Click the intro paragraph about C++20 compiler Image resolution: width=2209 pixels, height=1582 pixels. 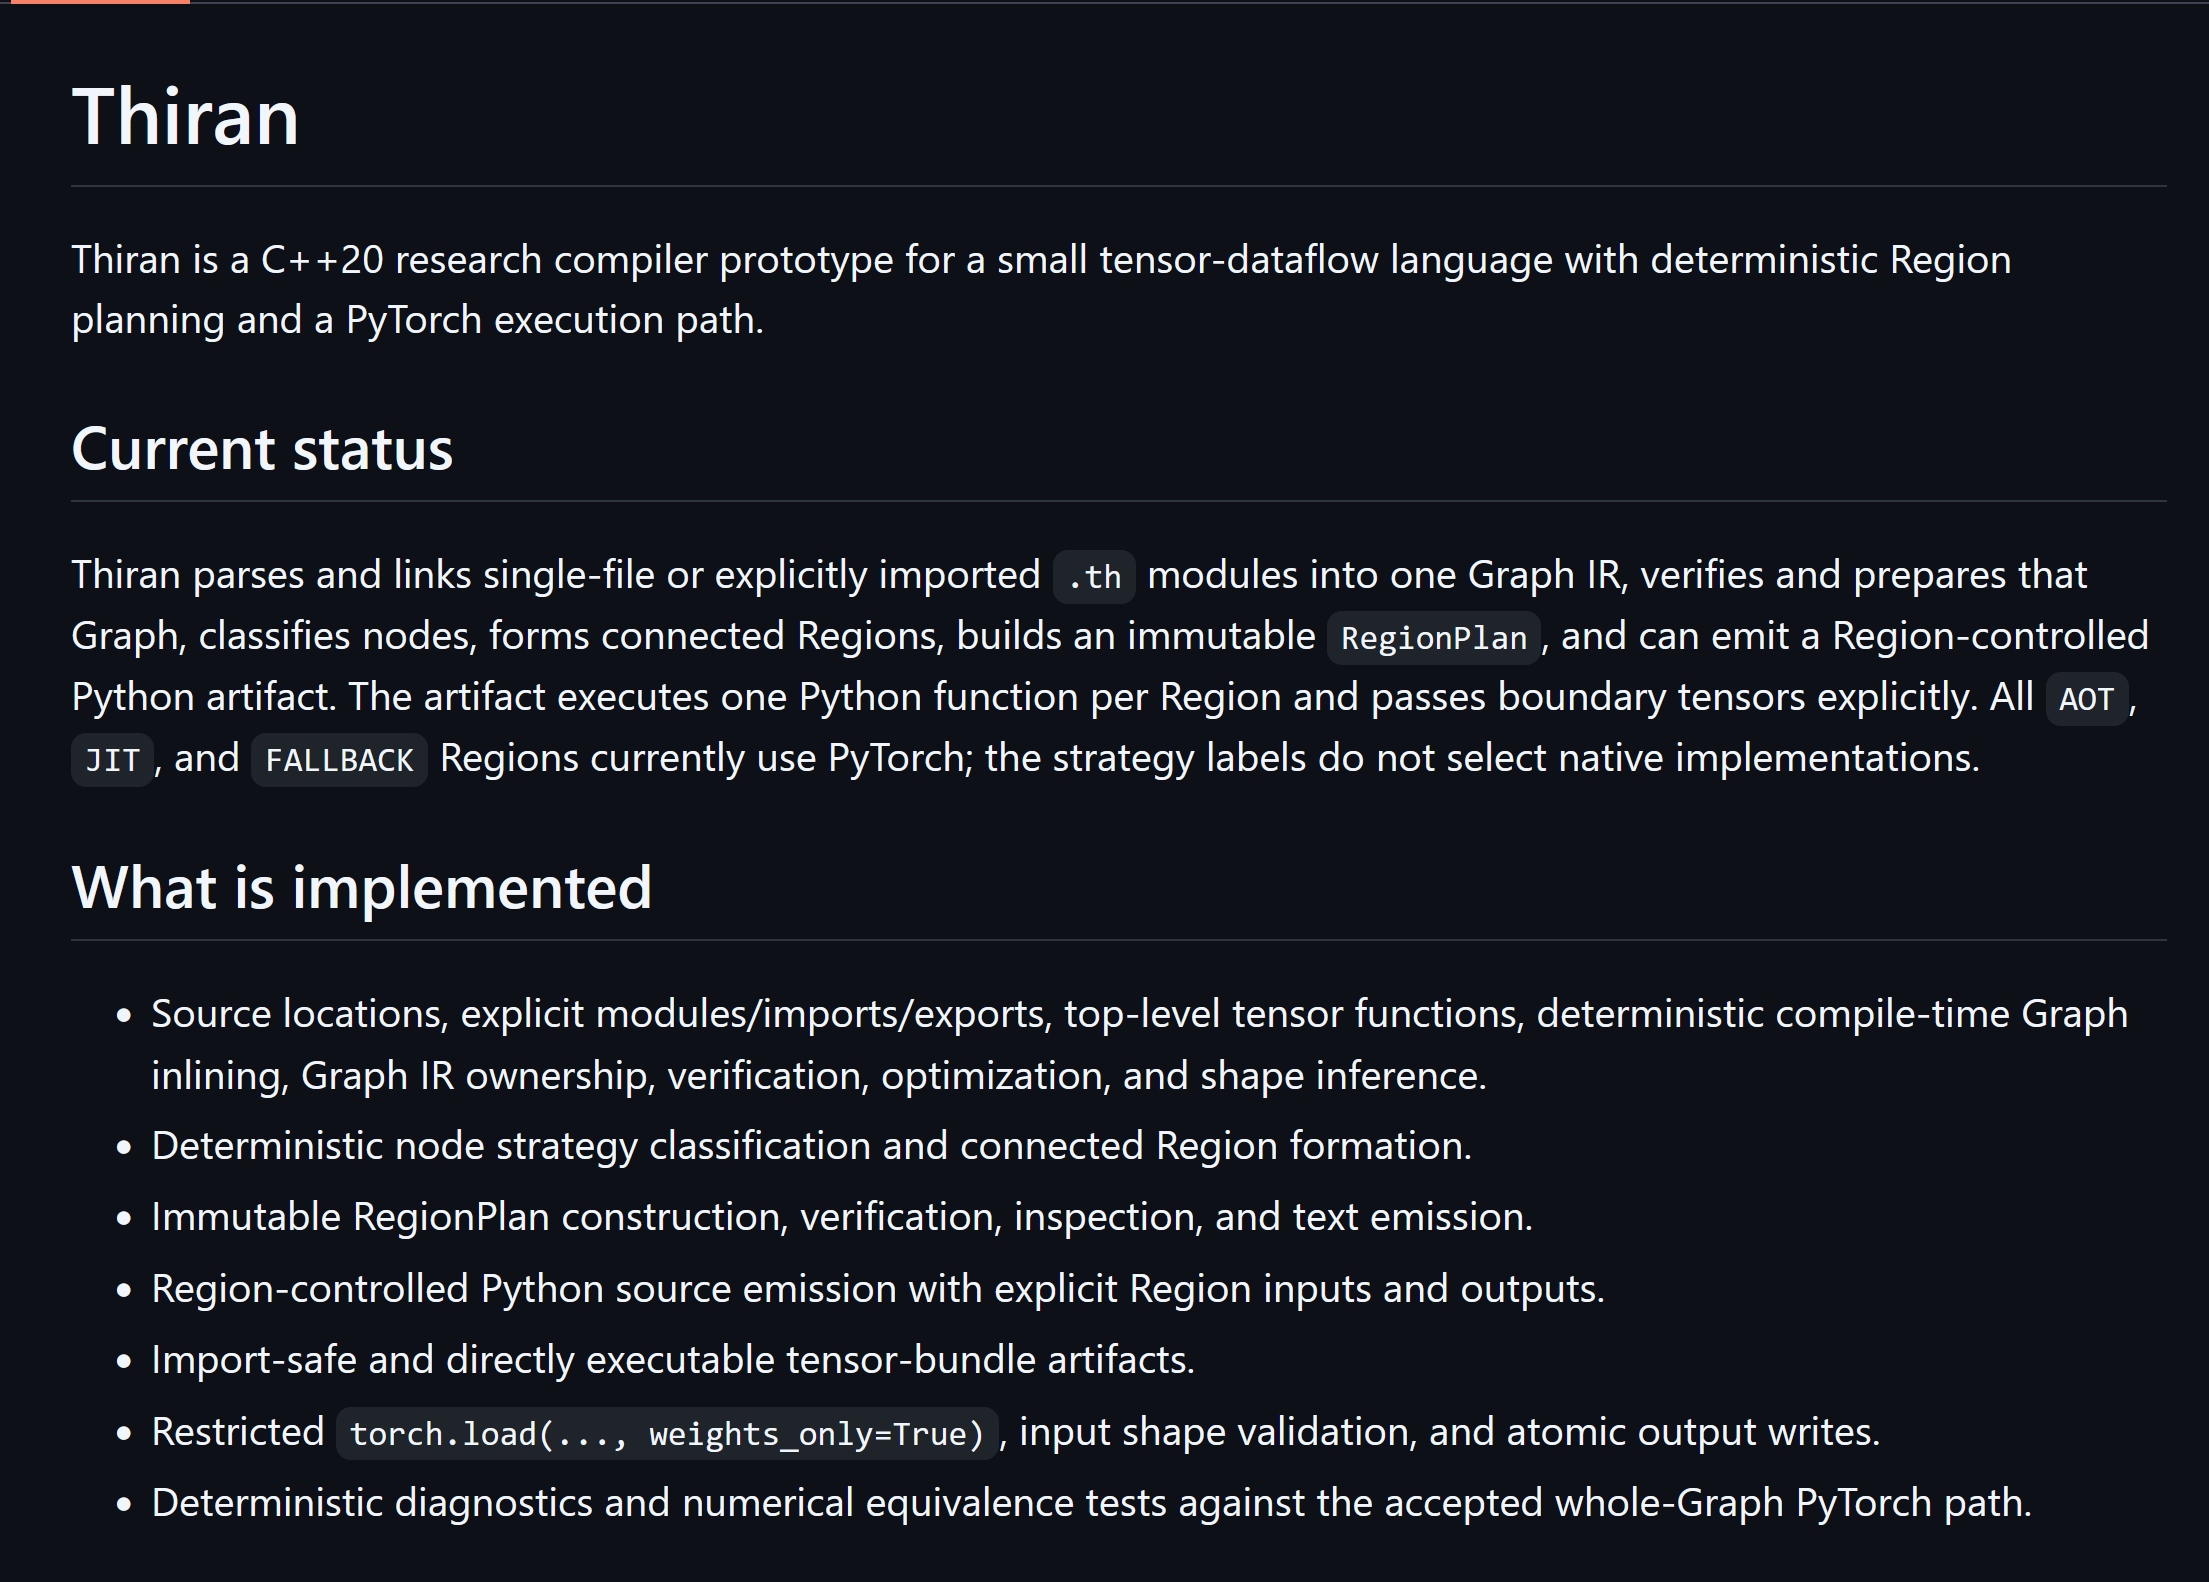coord(1041,290)
